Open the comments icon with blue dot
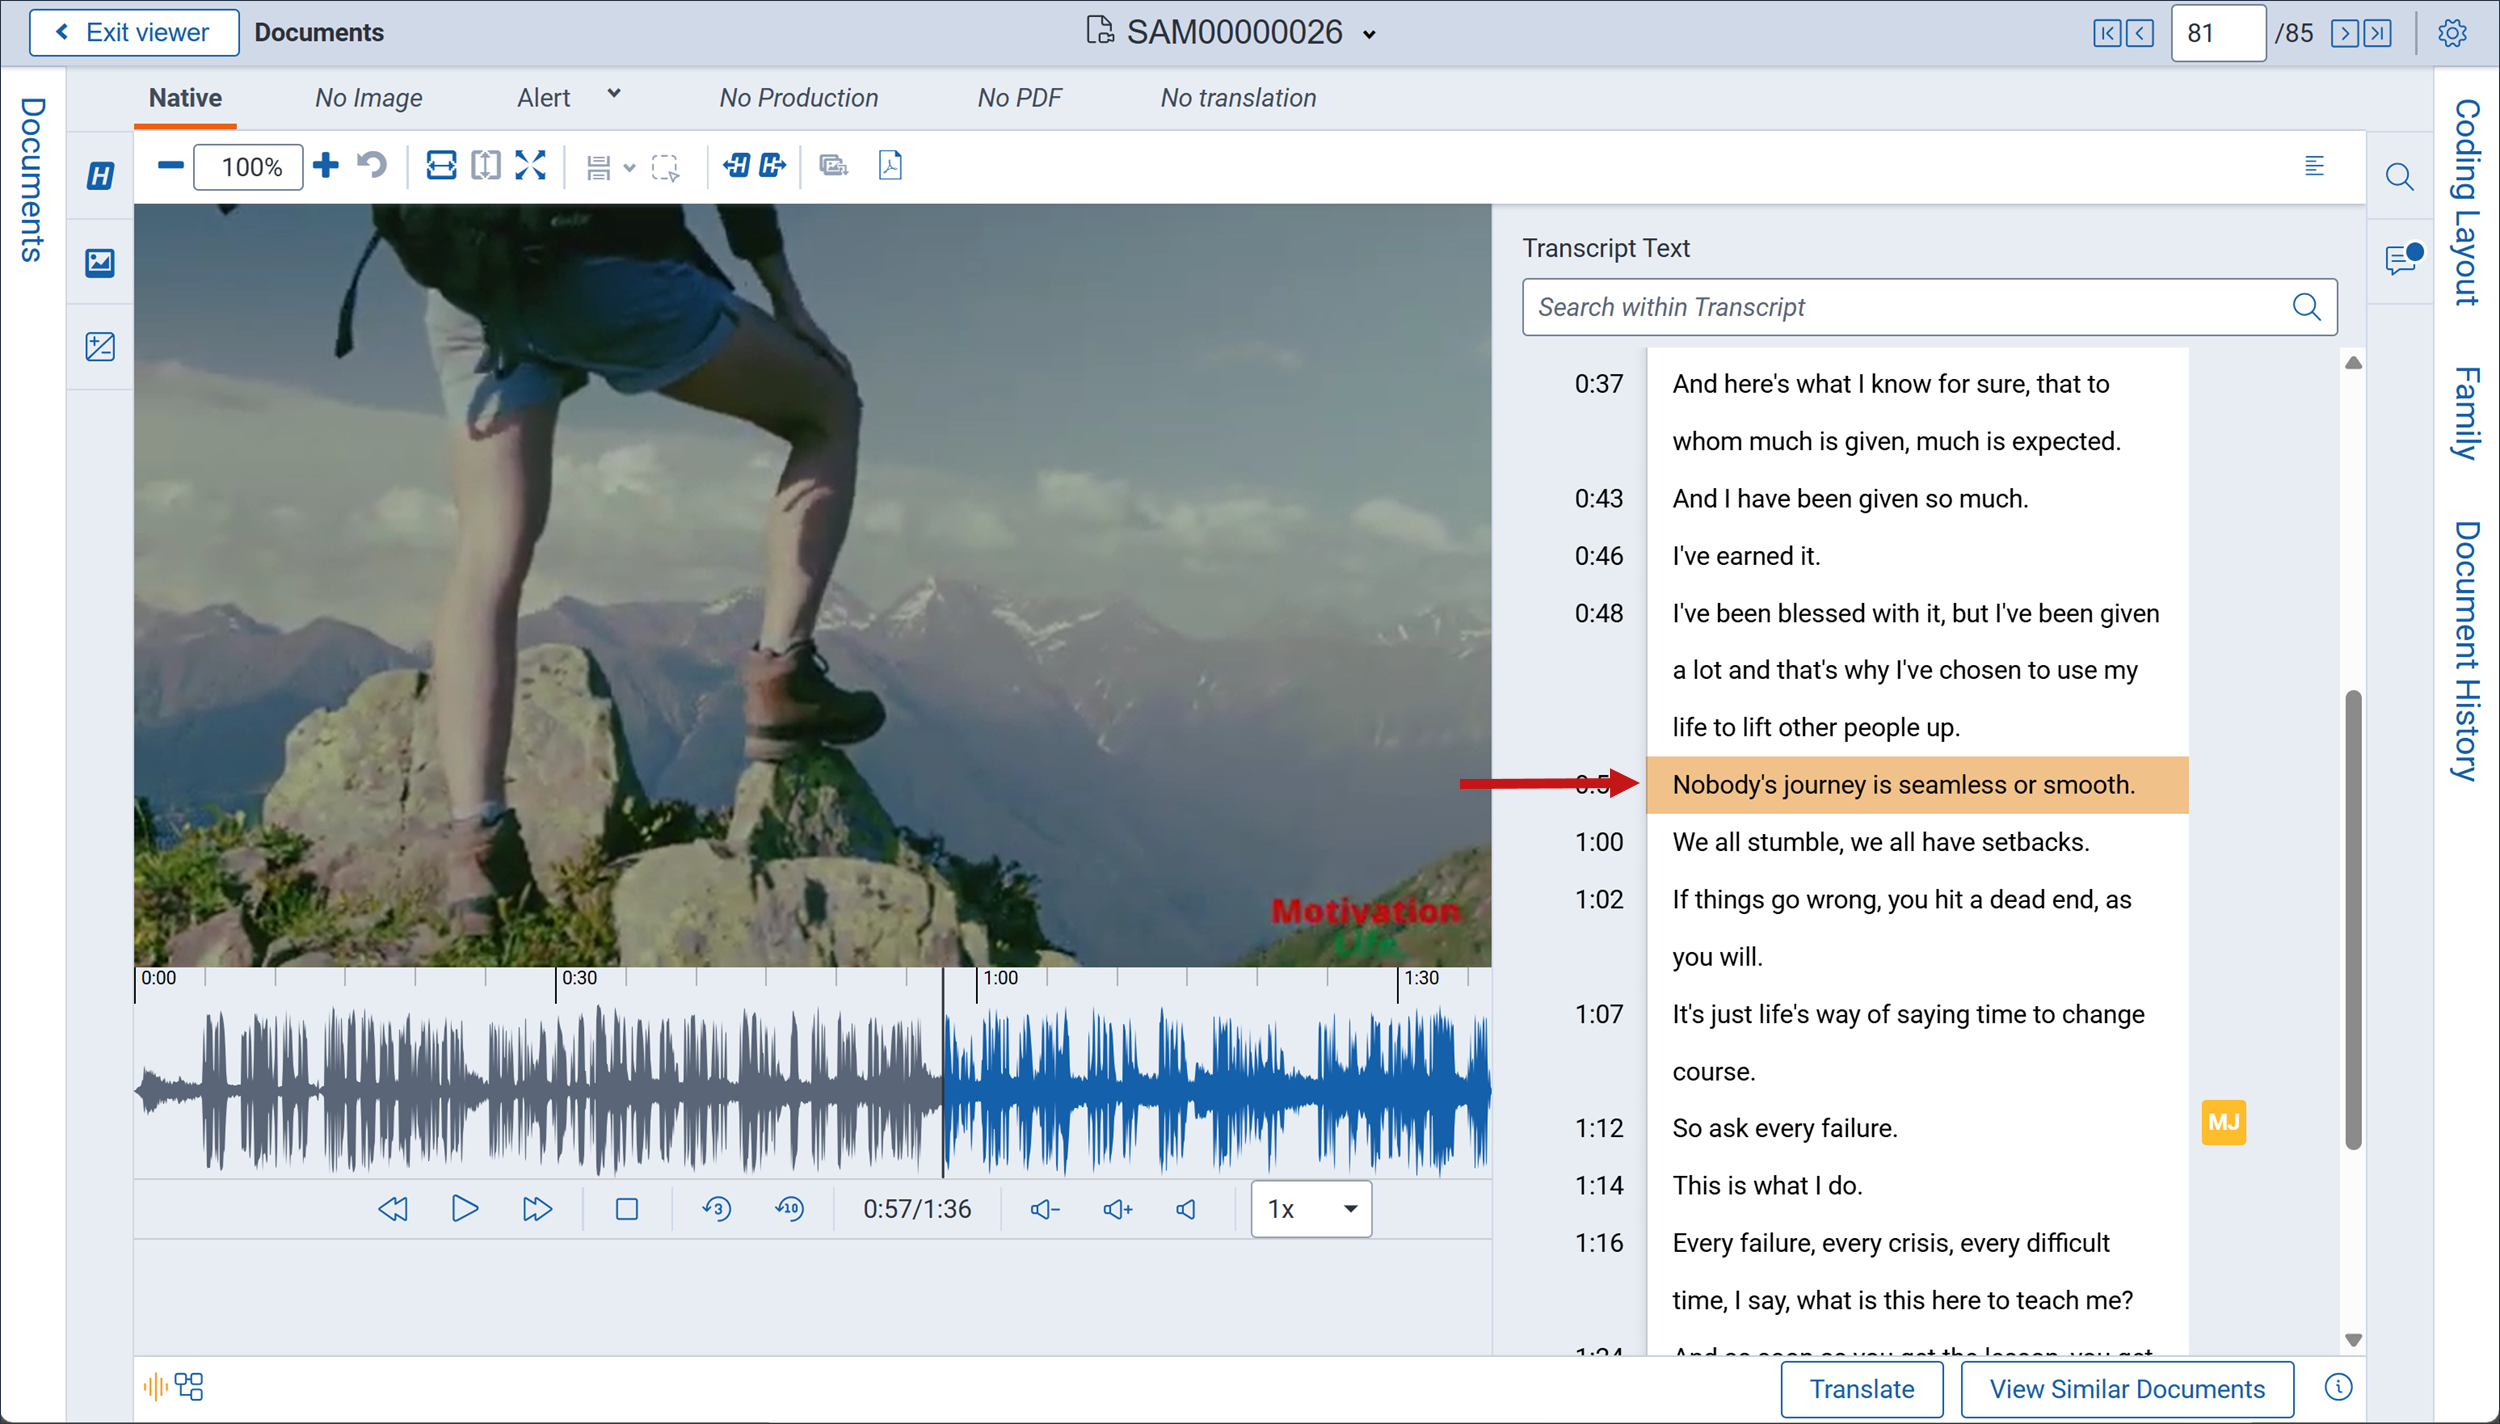The height and width of the screenshot is (1424, 2500). [x=2402, y=260]
